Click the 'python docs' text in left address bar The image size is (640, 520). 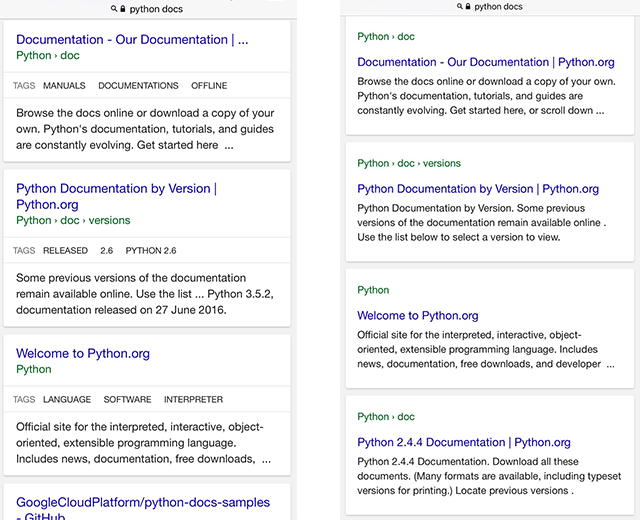[156, 9]
